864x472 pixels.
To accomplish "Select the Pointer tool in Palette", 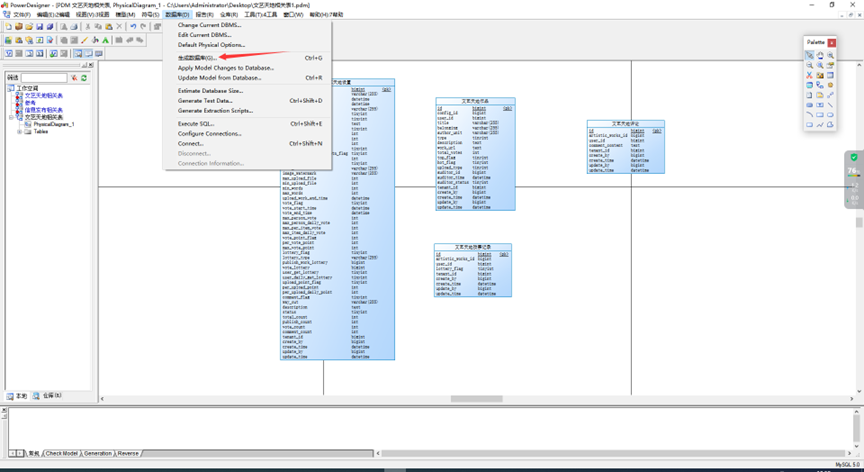I will tap(809, 55).
